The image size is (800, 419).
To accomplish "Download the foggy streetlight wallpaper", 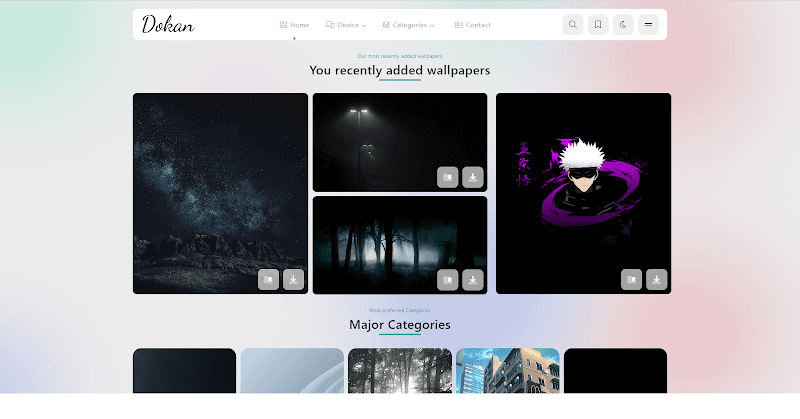I will [x=472, y=178].
